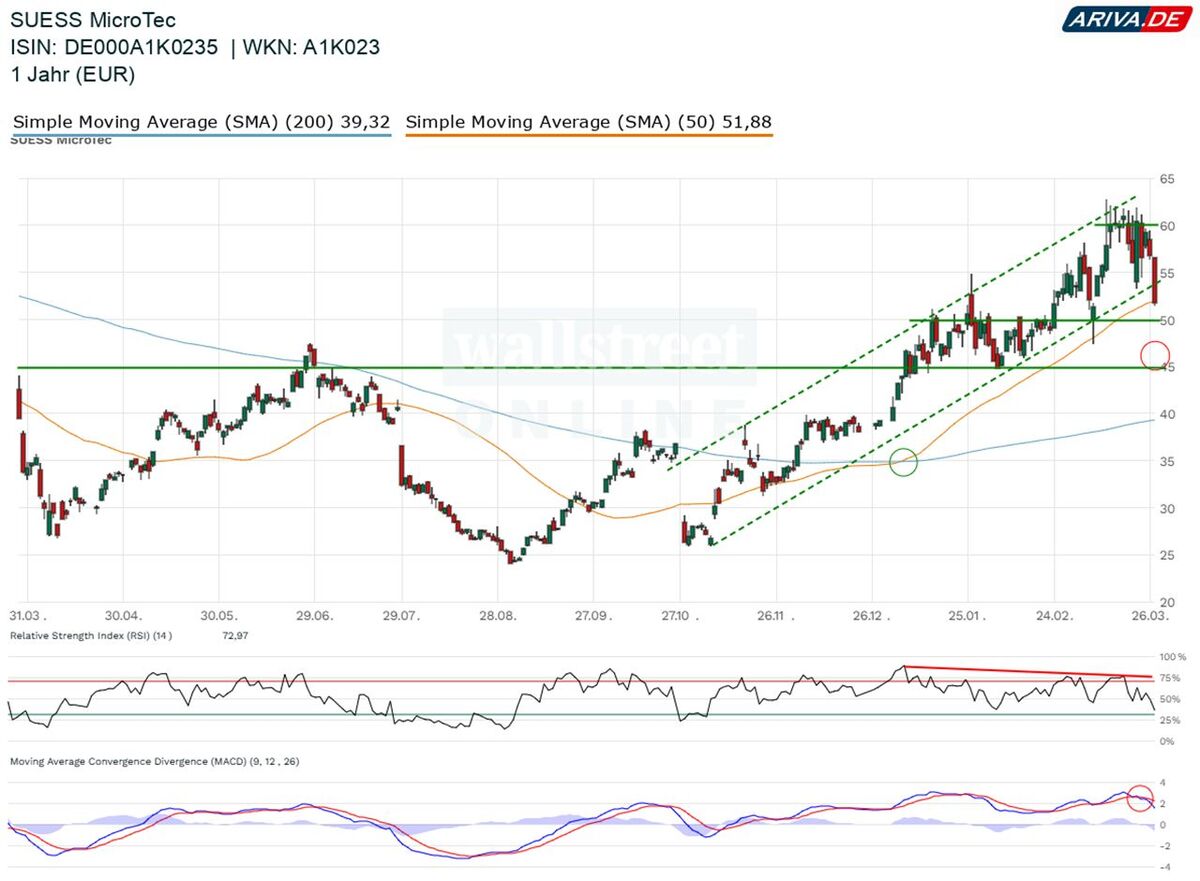The image size is (1200, 881).
Task: Click the 30.04. date axis label
Action: tap(122, 614)
